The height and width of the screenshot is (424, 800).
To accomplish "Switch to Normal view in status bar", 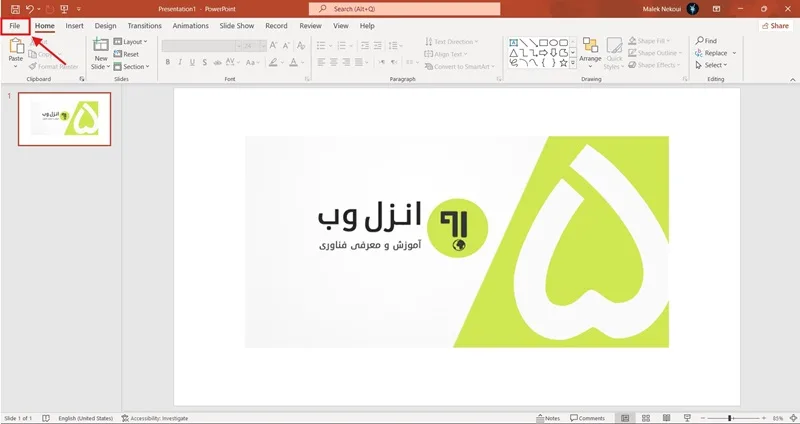I will click(x=625, y=418).
